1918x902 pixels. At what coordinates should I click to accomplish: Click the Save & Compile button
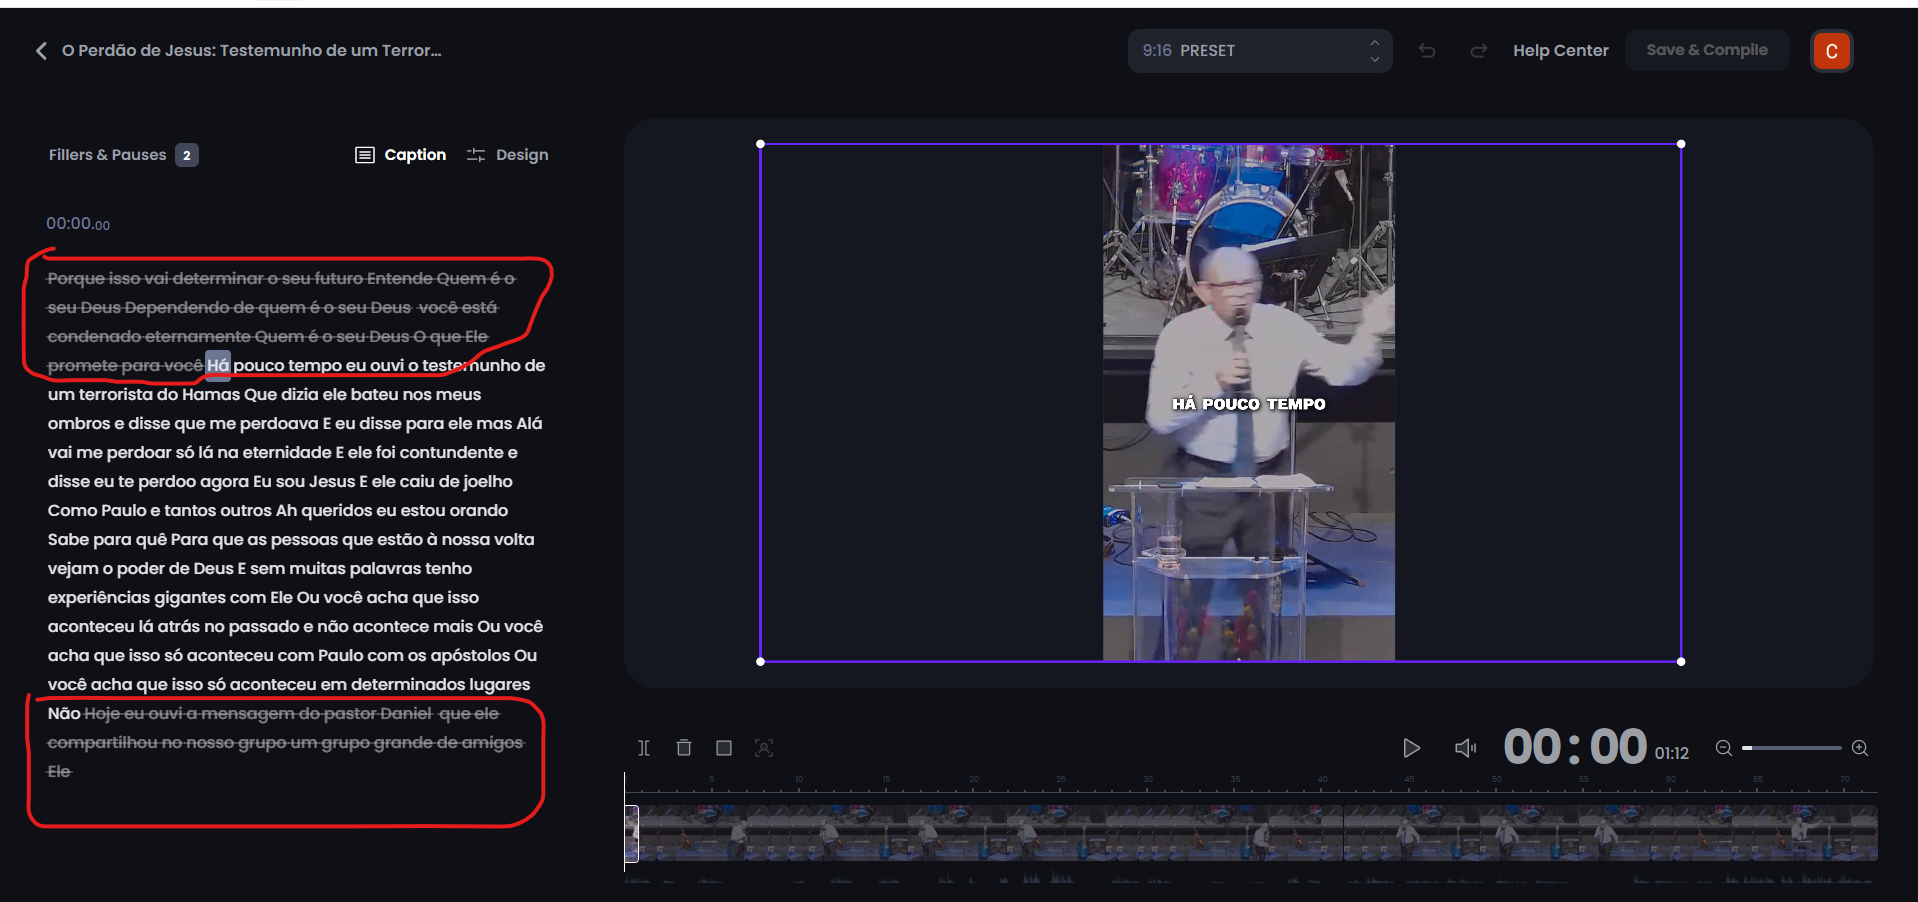pyautogui.click(x=1707, y=50)
